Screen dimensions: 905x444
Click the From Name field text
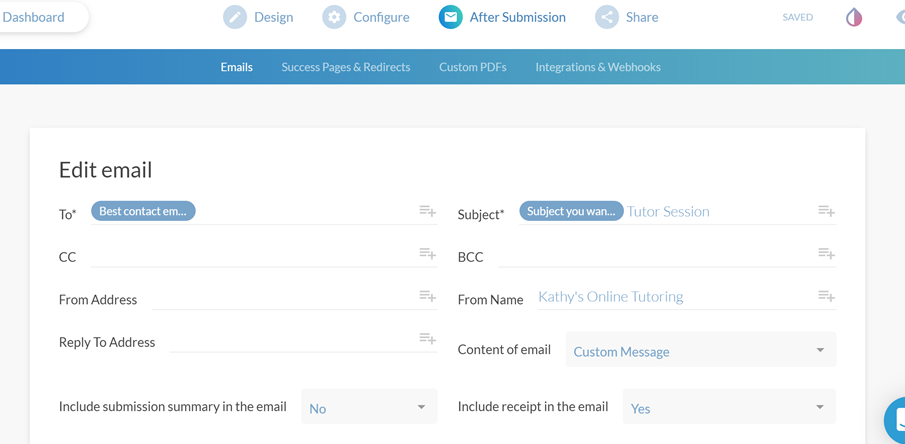(x=611, y=297)
